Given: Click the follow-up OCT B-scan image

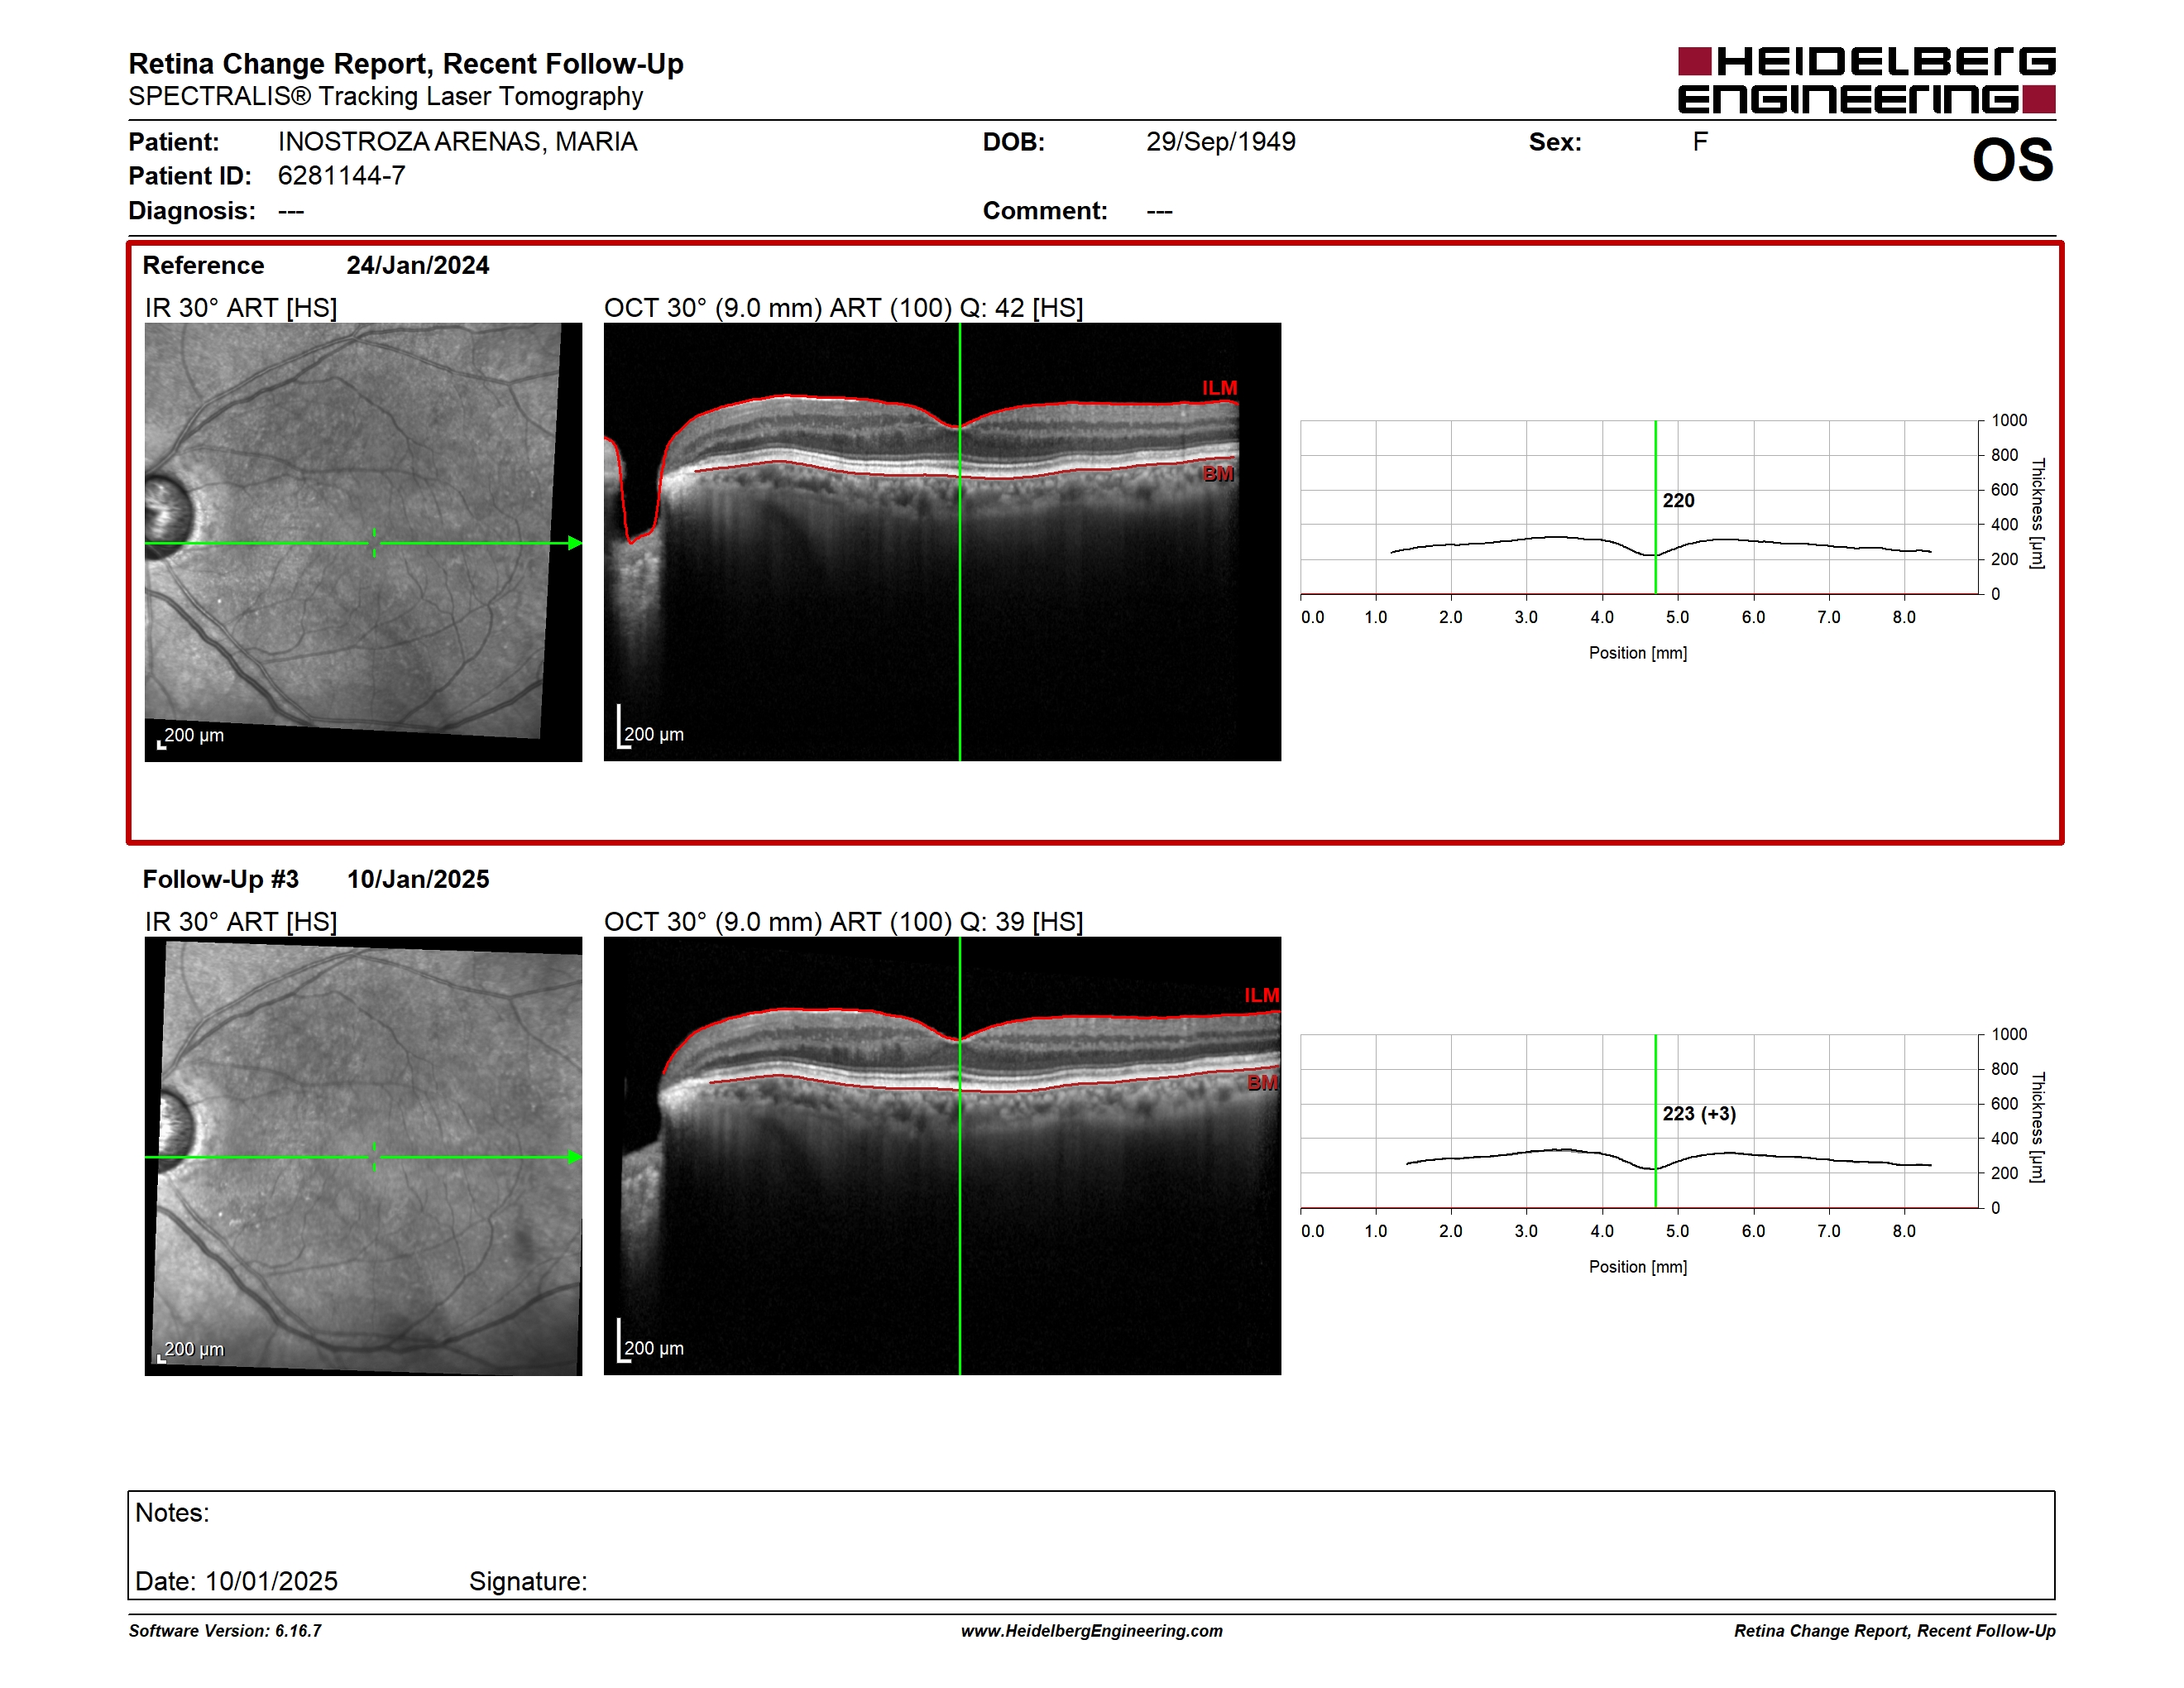Looking at the screenshot, I should pyautogui.click(x=942, y=1156).
